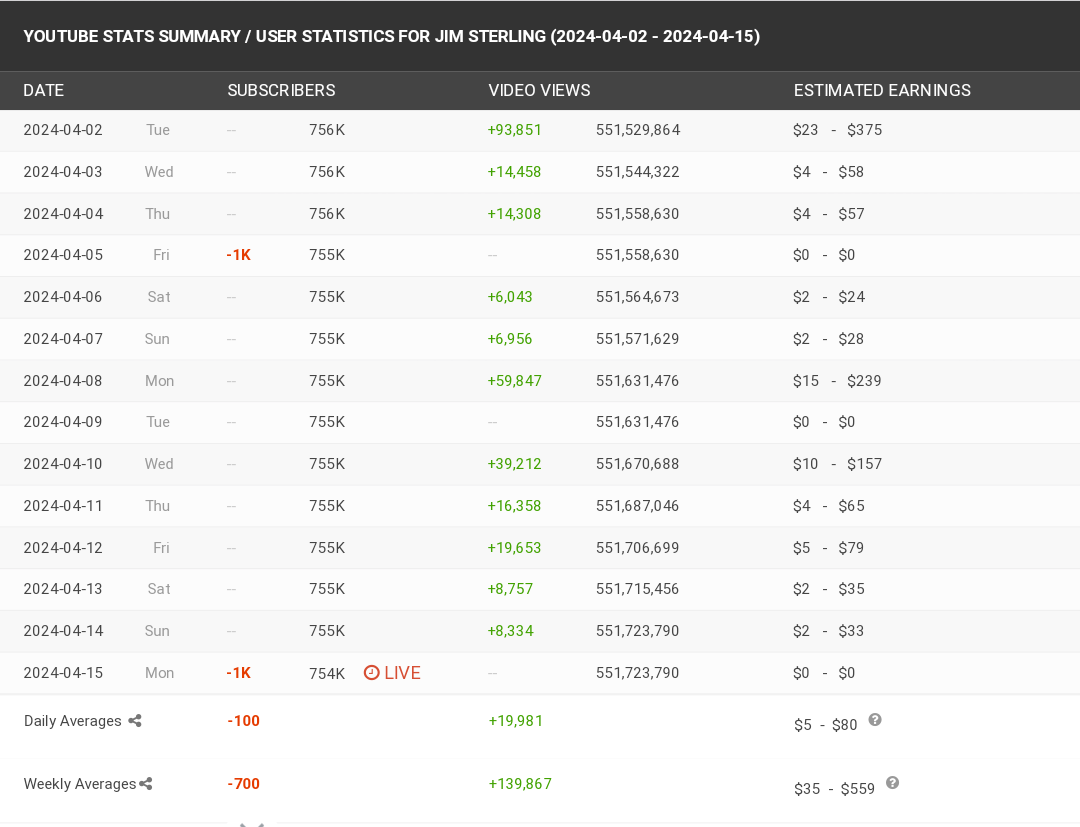1080x827 pixels.
Task: Click total views 551,670,688
Action: [x=638, y=464]
